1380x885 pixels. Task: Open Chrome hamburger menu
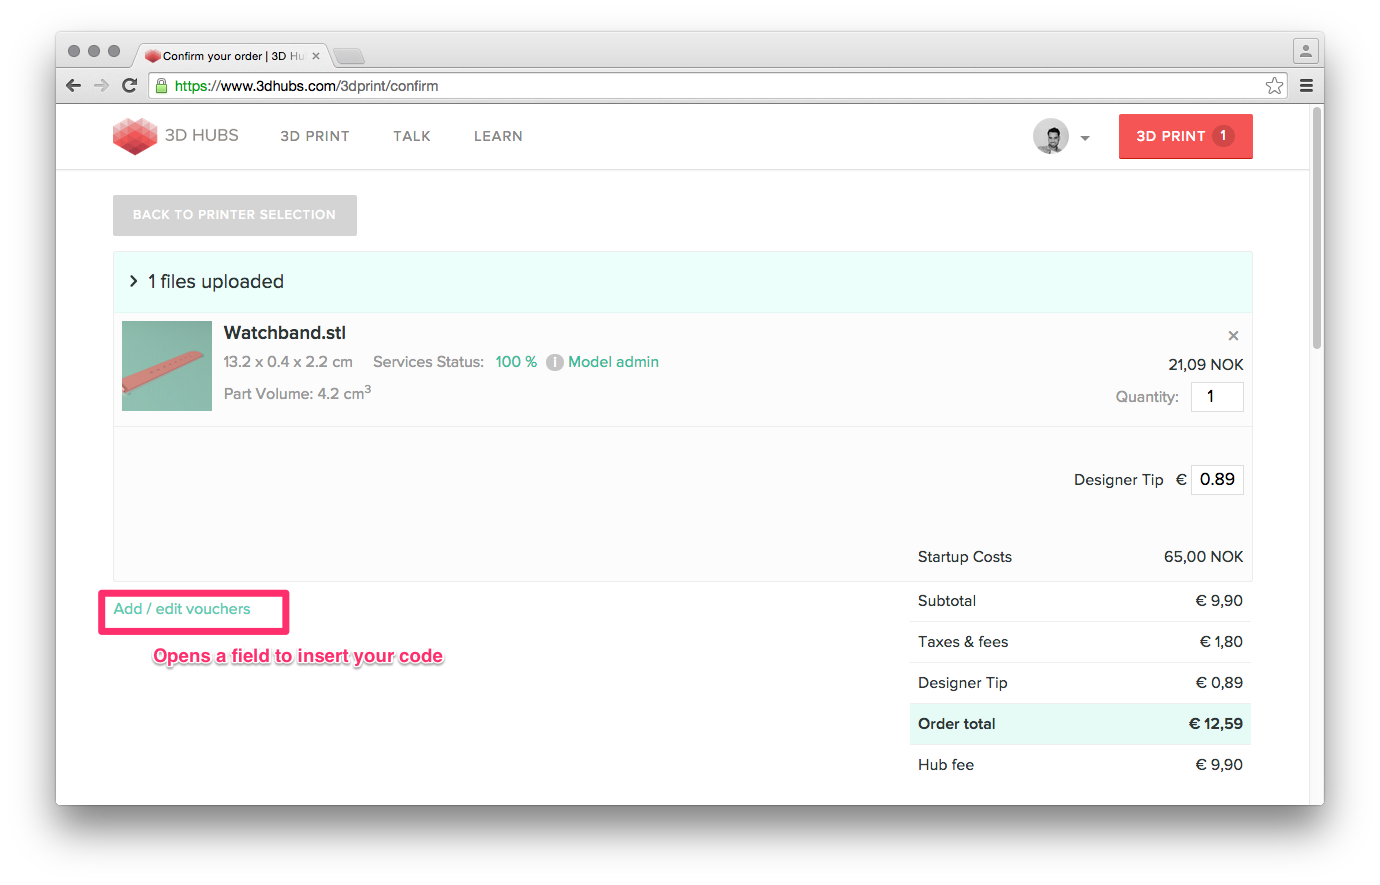tap(1306, 86)
